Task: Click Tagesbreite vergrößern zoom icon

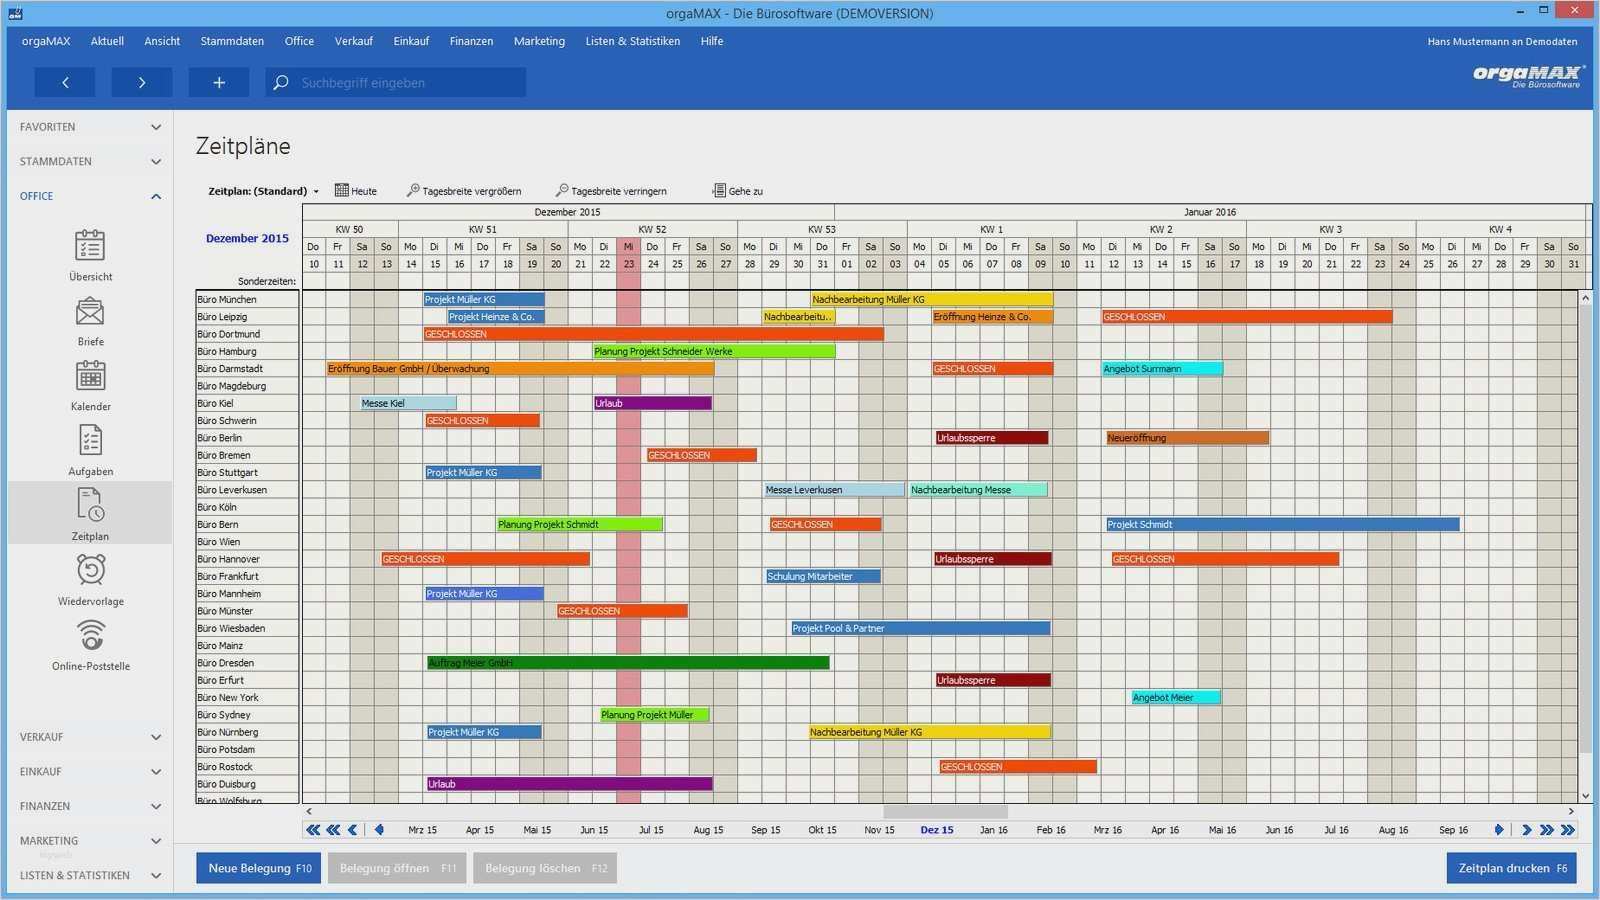Action: 464,191
